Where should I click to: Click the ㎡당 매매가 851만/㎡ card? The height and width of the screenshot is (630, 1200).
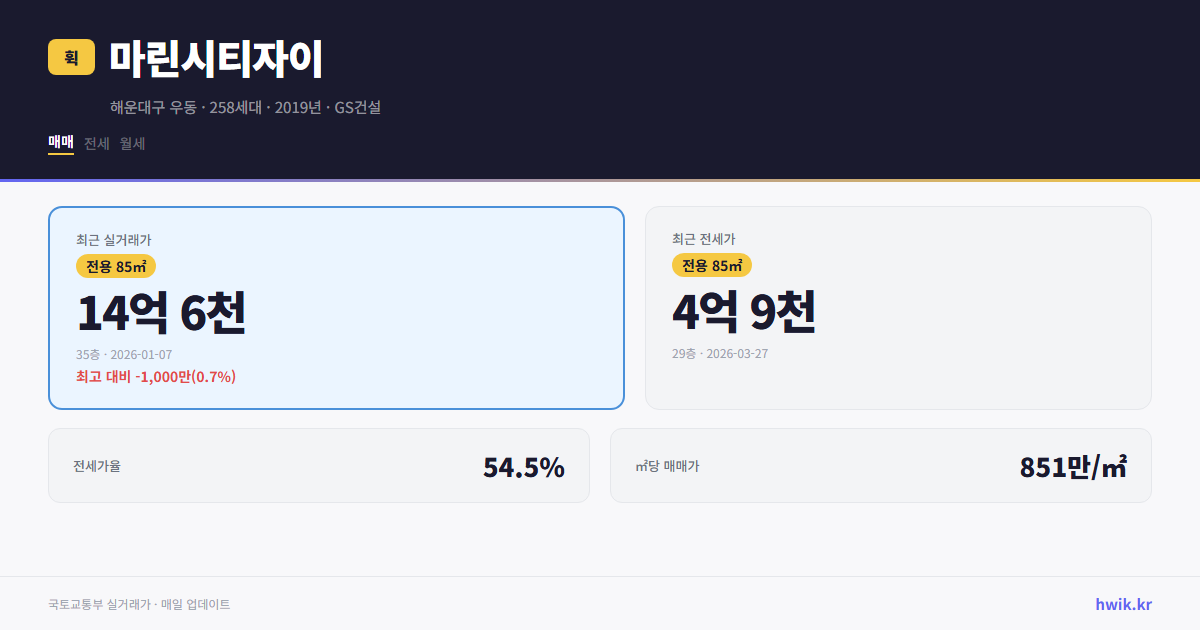880,465
